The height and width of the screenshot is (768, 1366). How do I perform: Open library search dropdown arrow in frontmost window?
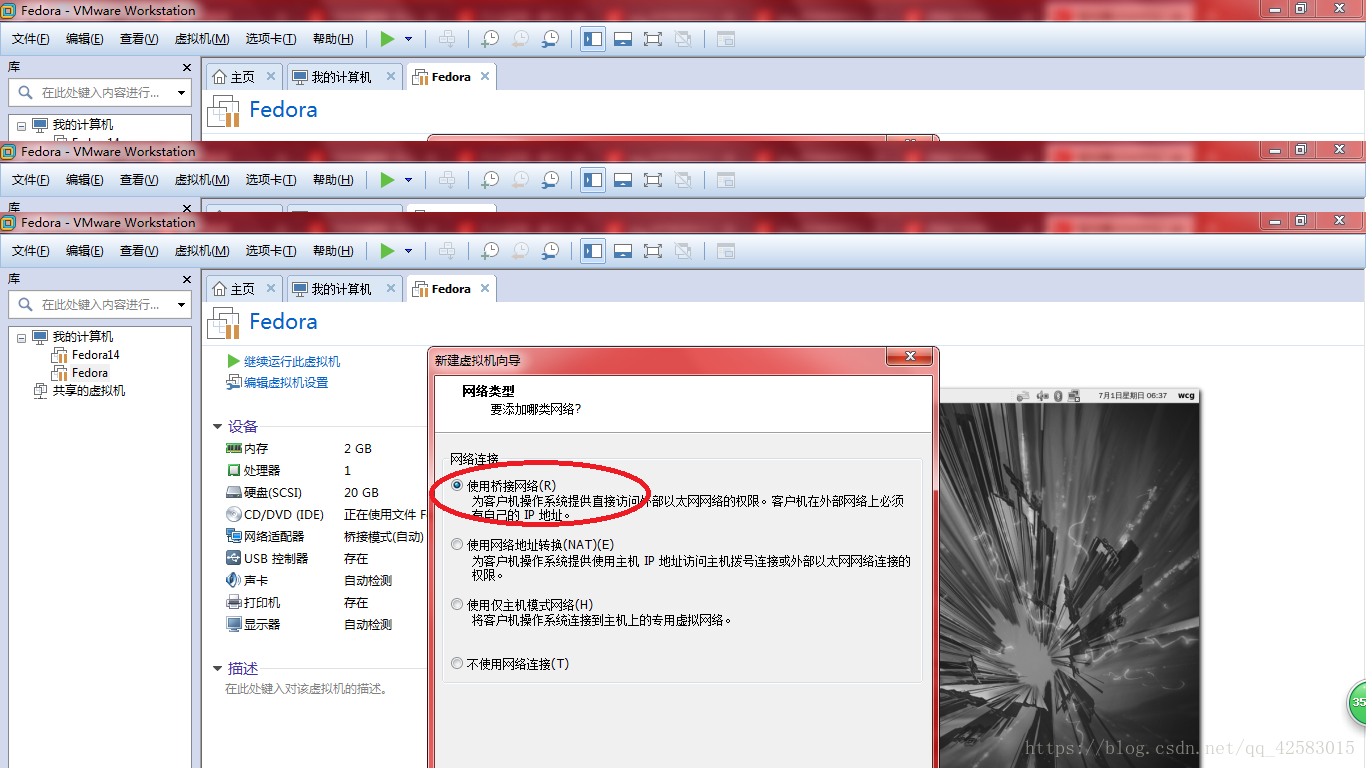point(181,305)
